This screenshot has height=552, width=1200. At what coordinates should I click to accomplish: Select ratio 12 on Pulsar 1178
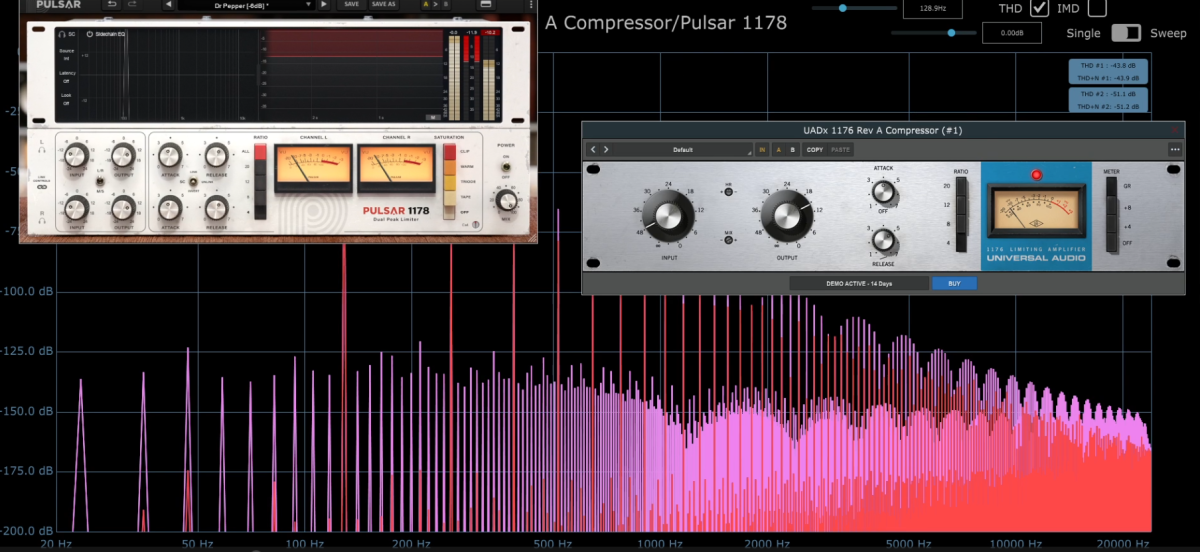(261, 182)
